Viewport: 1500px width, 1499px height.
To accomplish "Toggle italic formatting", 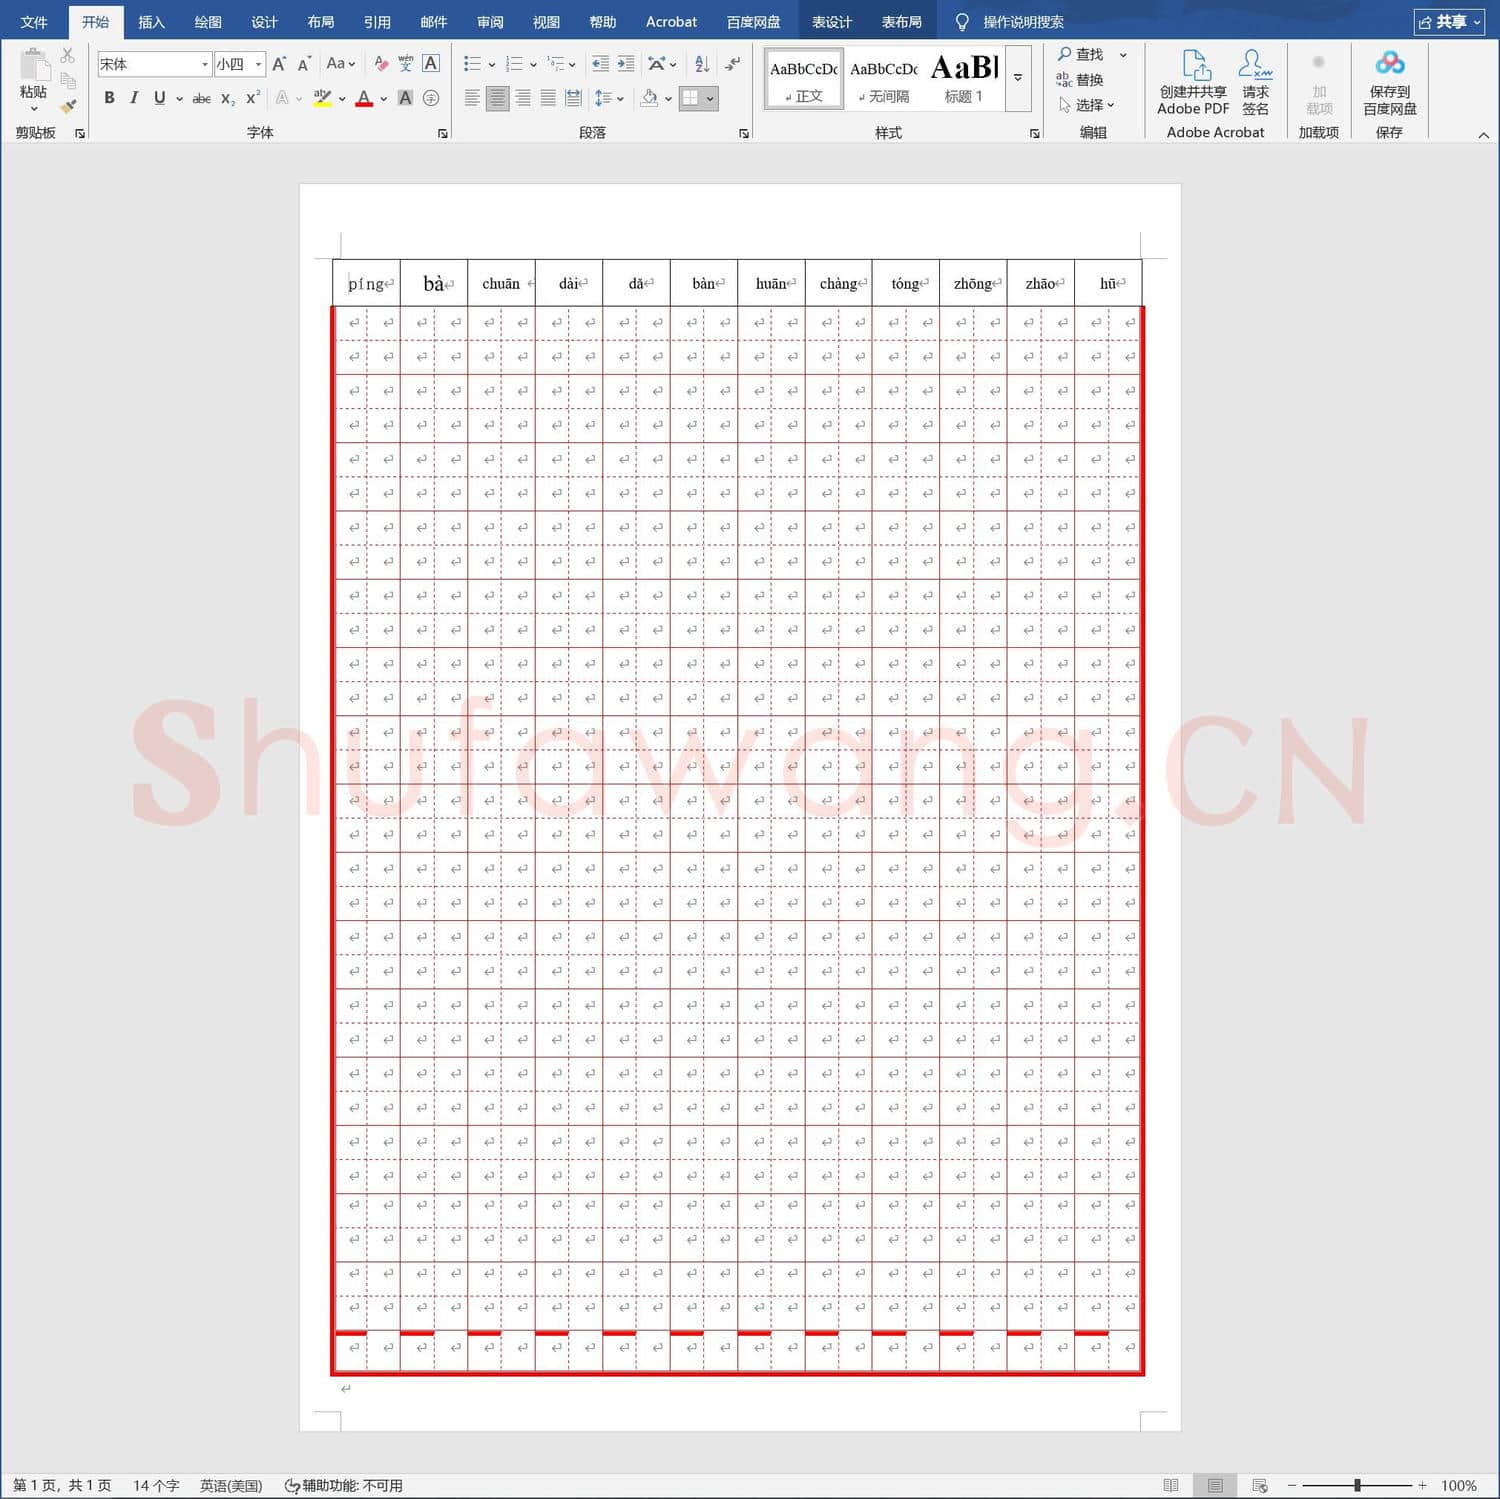I will pyautogui.click(x=134, y=98).
